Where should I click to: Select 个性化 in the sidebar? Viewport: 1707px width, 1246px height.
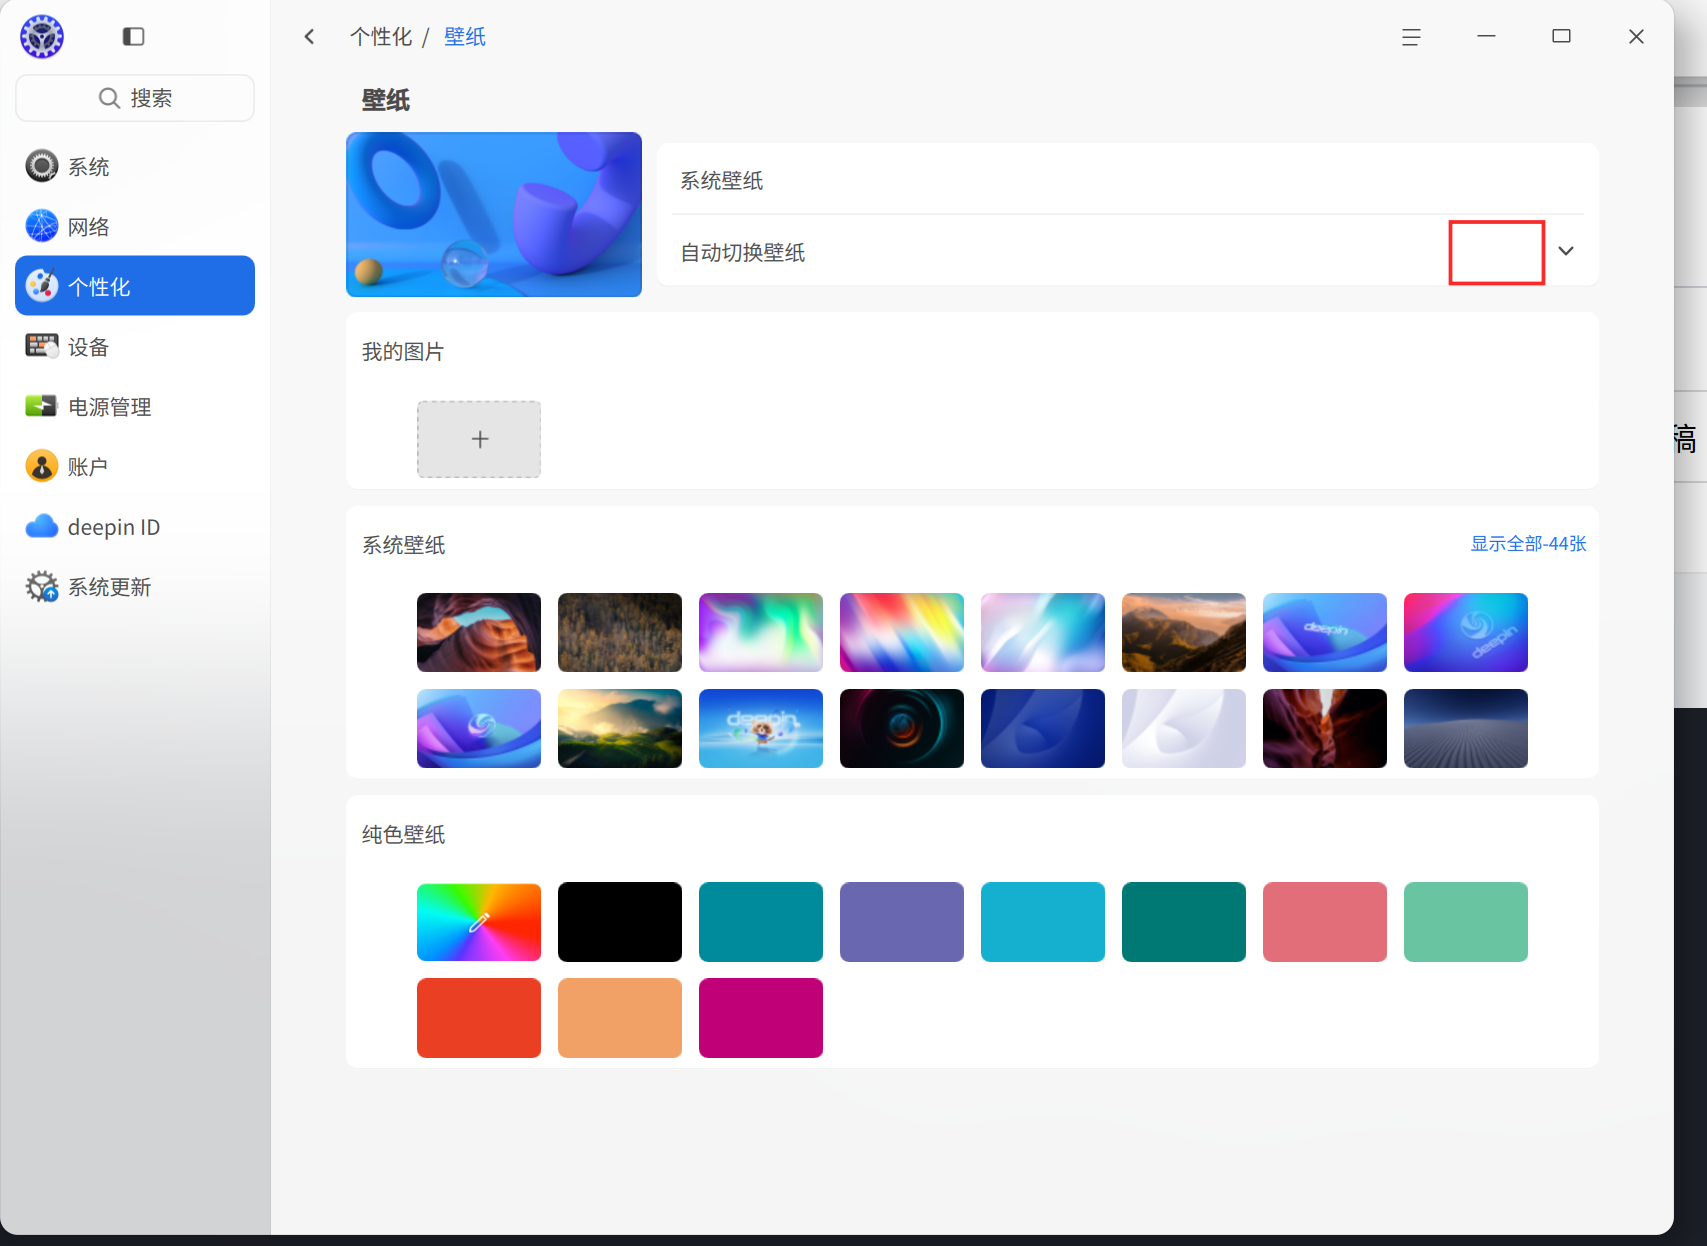coord(135,286)
